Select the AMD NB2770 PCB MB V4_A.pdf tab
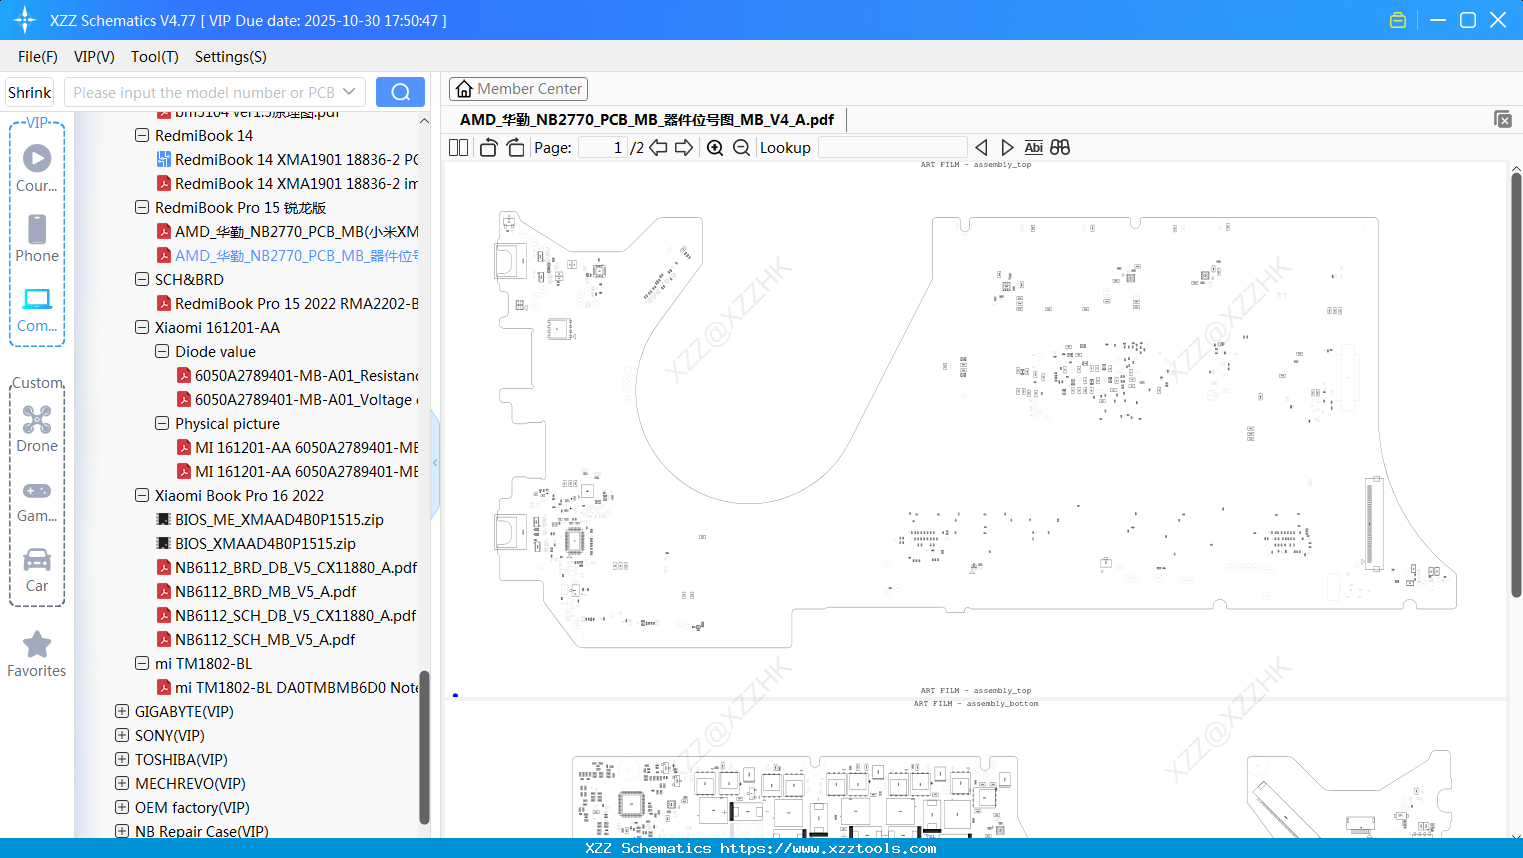Screen dimensions: 1523x858 [647, 120]
